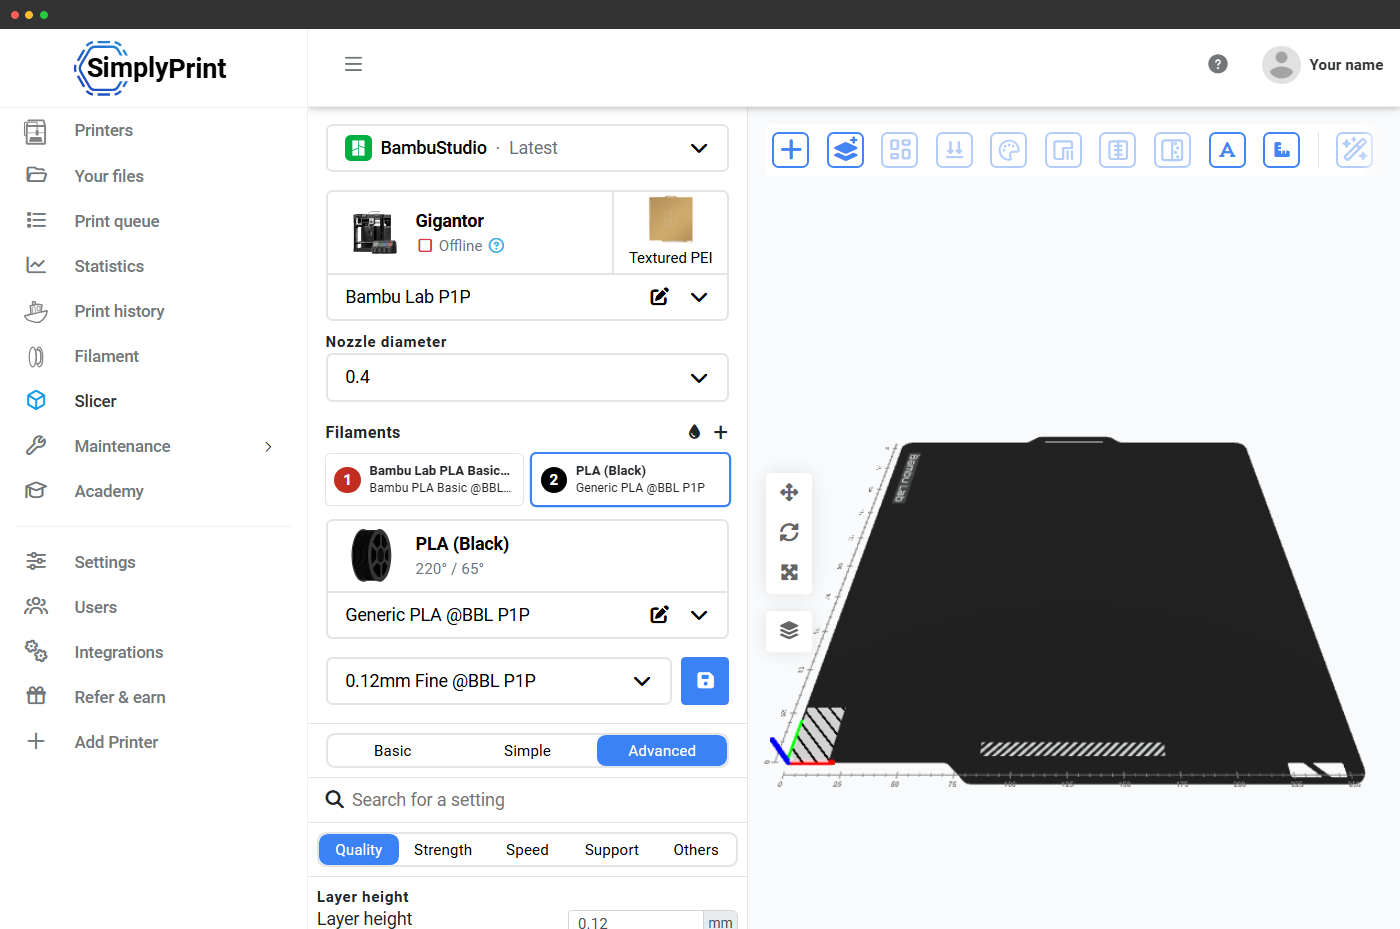Open the BambuStudio slicer version dropdown
This screenshot has width=1400, height=929.
[x=527, y=148]
